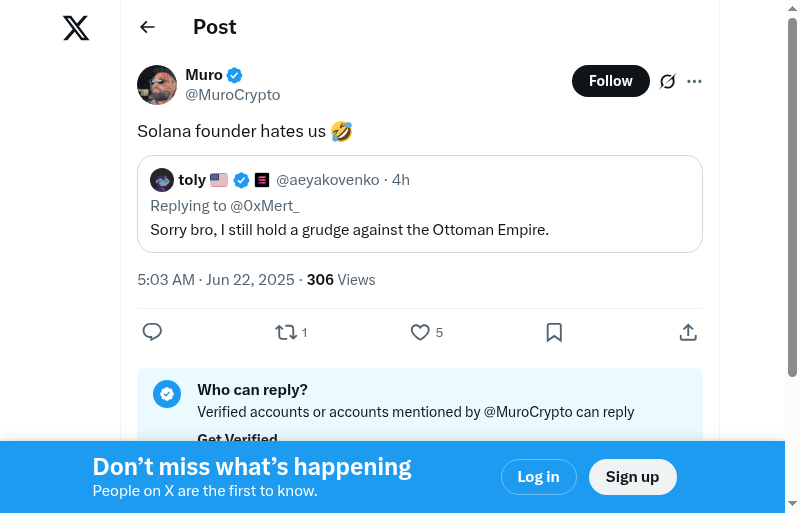Click the X logo icon

click(x=76, y=28)
